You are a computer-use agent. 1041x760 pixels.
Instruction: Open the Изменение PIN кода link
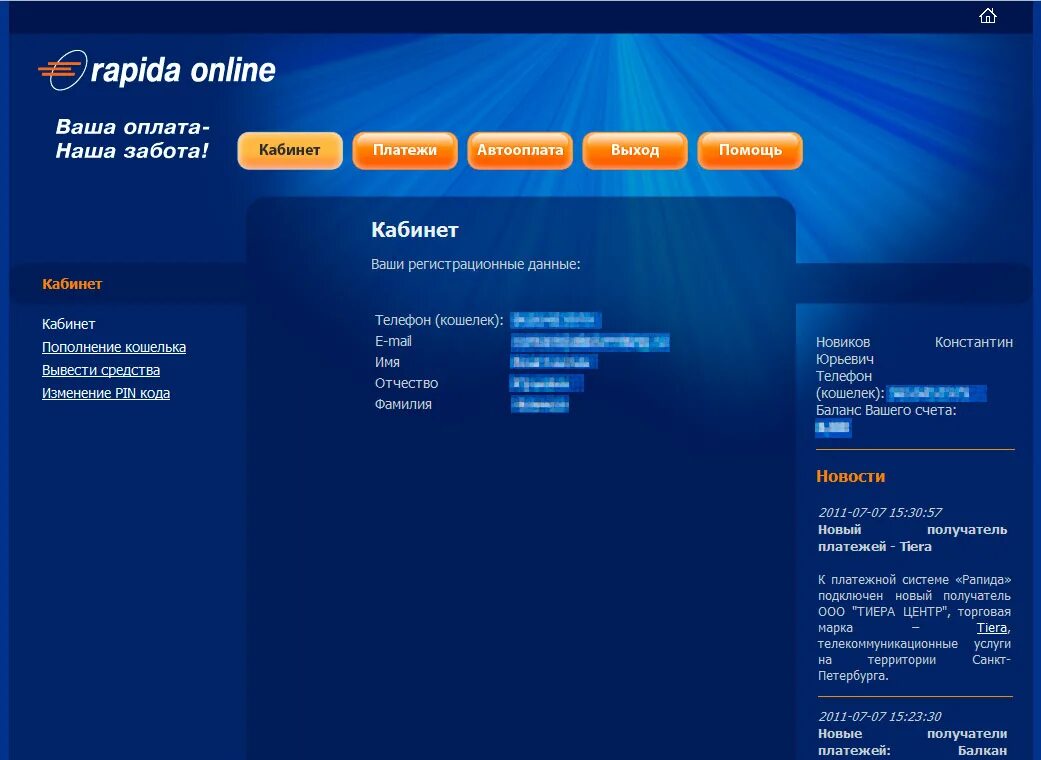click(106, 393)
